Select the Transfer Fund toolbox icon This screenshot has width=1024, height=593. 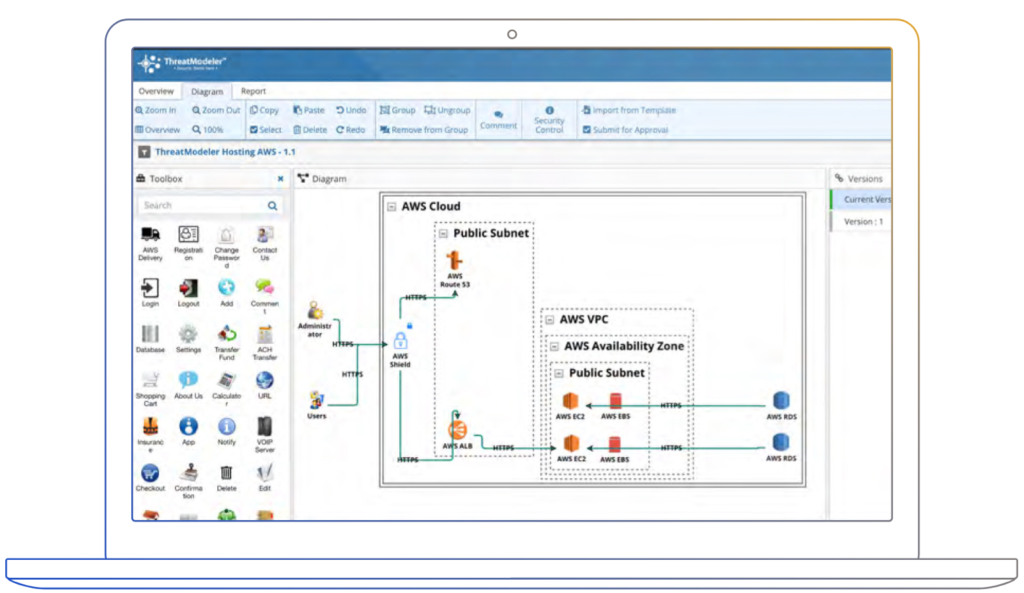[x=227, y=334]
